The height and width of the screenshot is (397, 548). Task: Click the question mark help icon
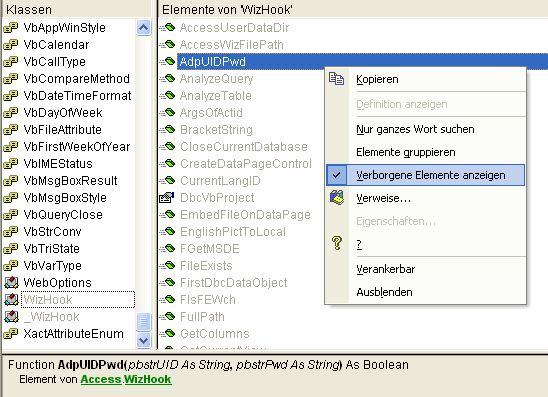(337, 243)
